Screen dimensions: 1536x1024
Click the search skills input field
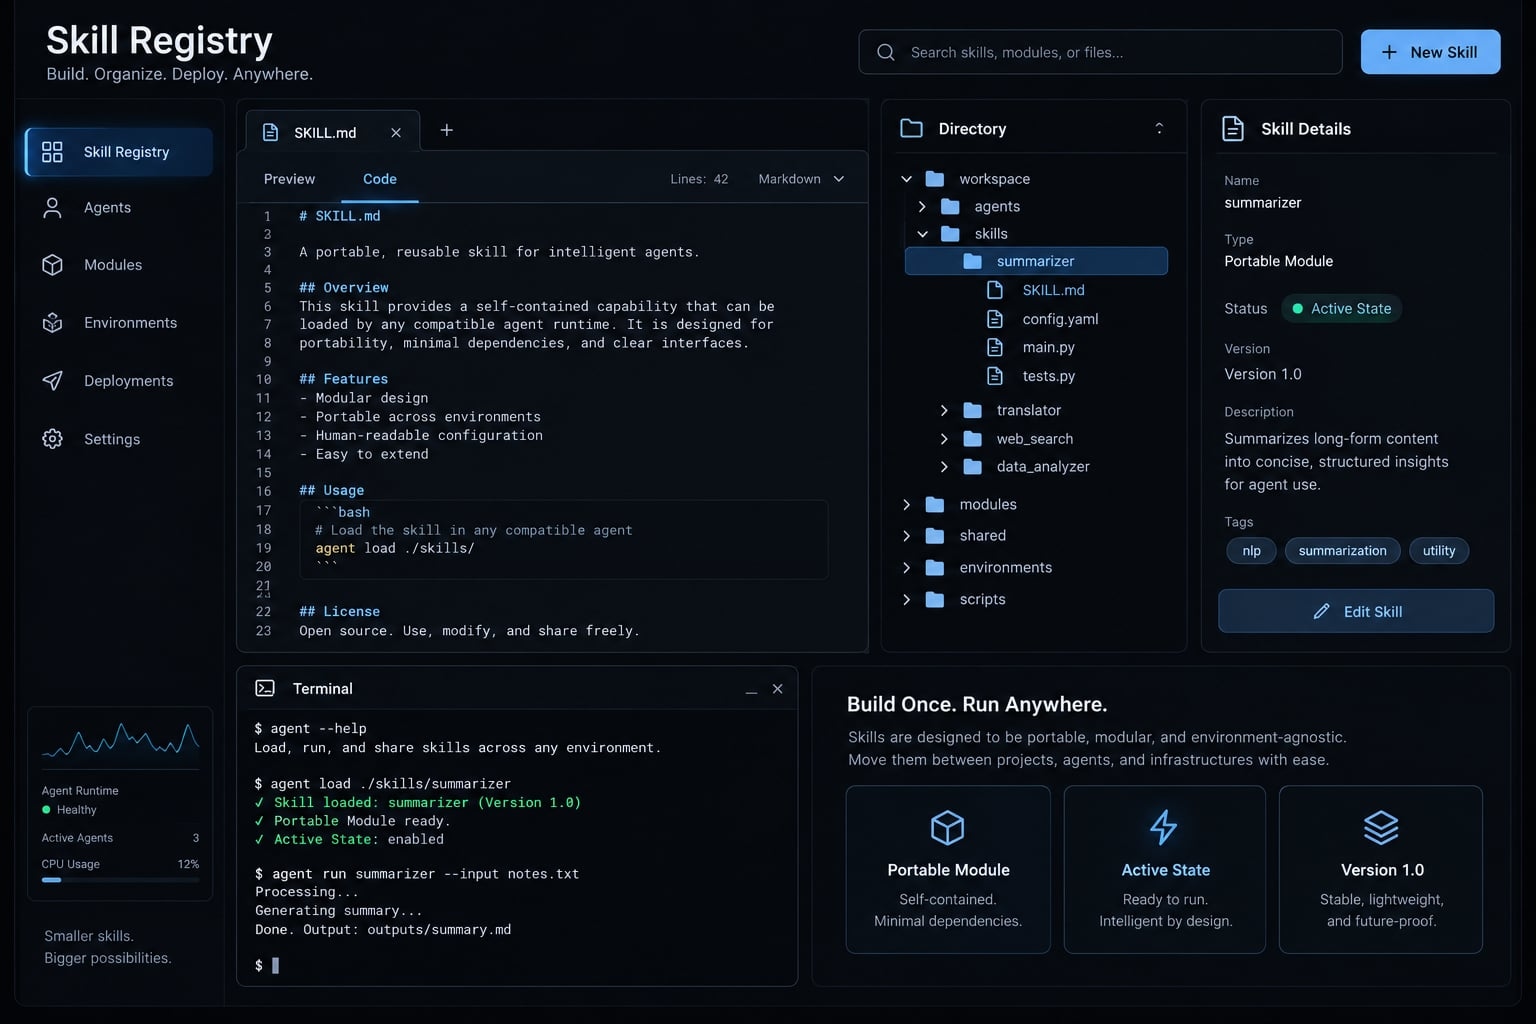point(1100,52)
